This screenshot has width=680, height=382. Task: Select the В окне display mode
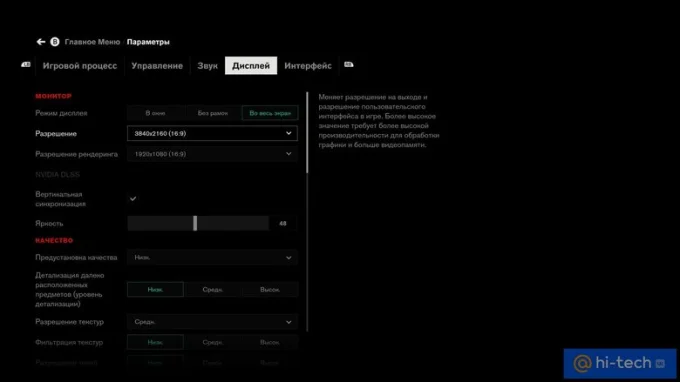[x=155, y=113]
